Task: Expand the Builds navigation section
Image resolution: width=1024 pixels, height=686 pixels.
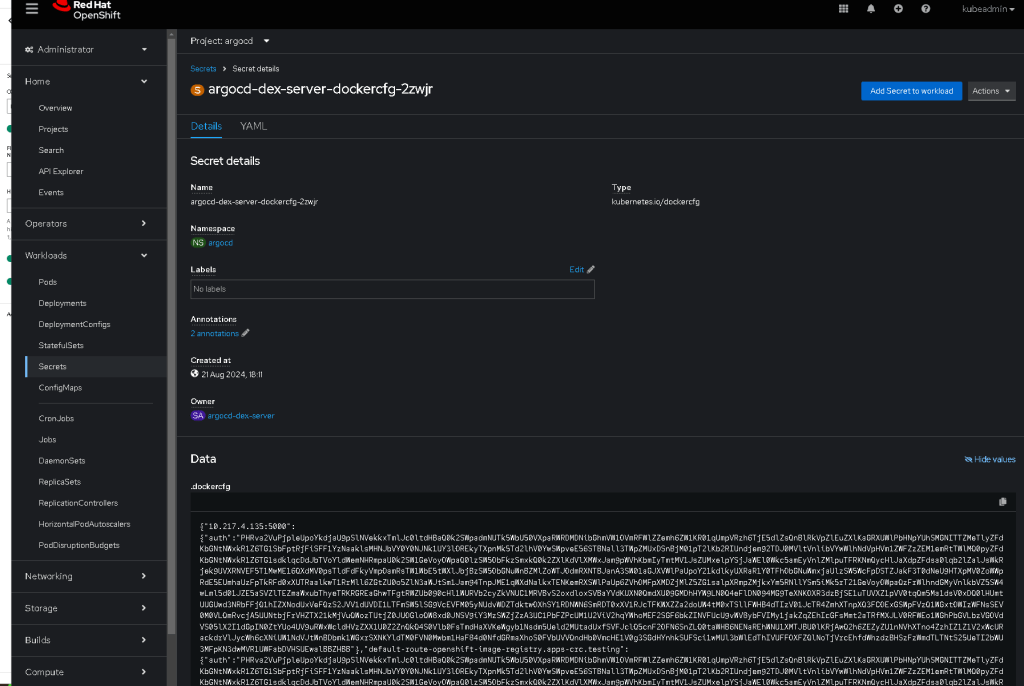Action: pos(86,640)
